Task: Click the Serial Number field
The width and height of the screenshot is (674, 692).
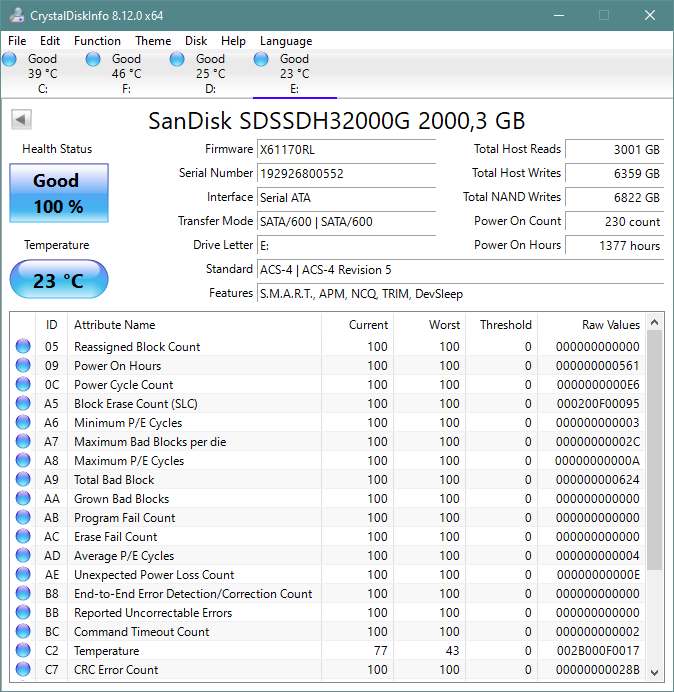Action: pos(346,173)
